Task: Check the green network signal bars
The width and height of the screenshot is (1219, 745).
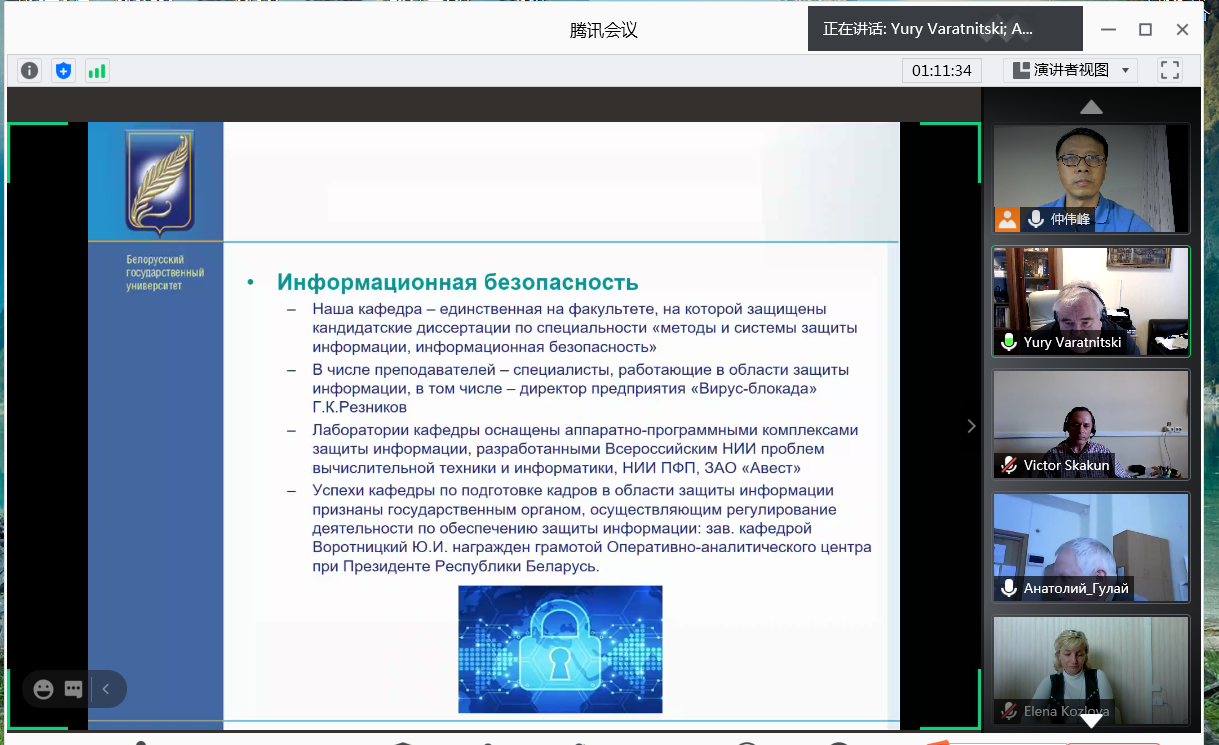Action: (97, 70)
